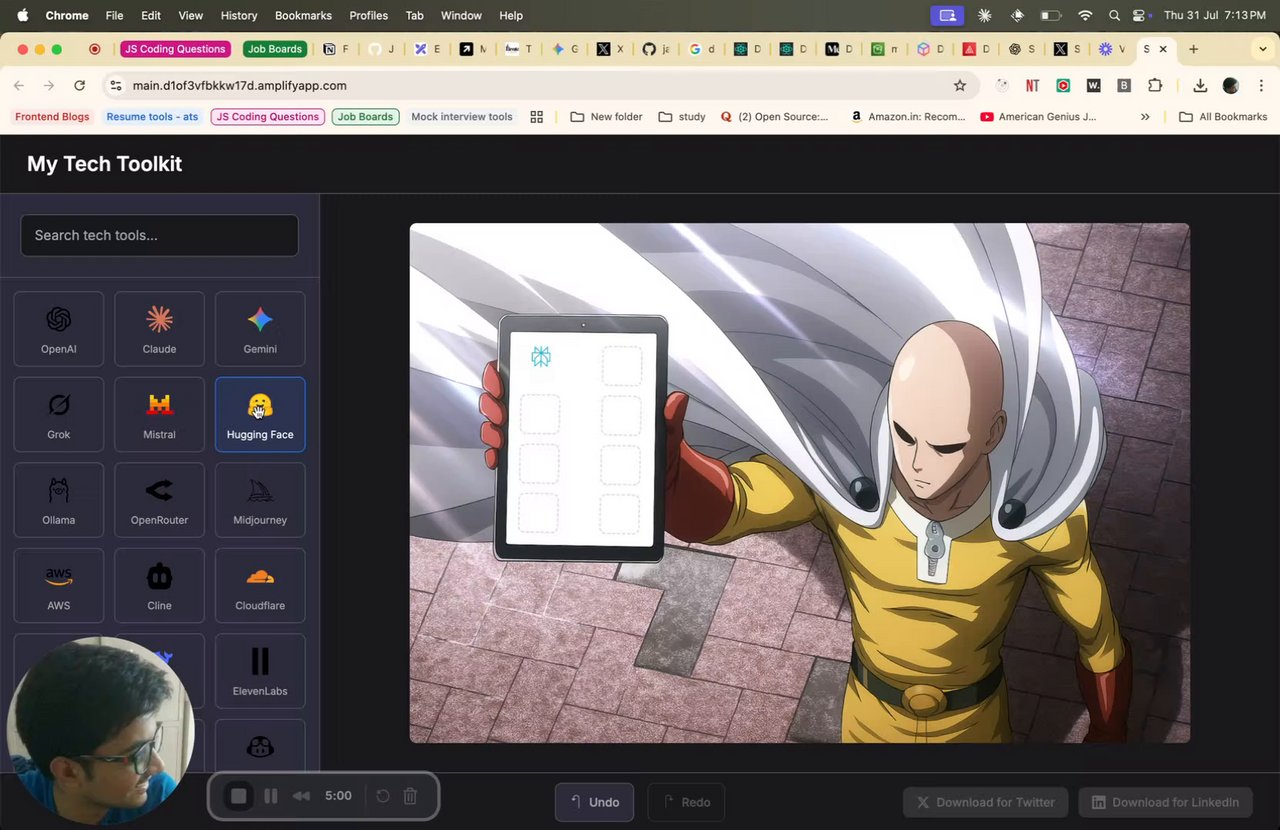
Task: Open the Chrome profile avatar
Action: [1231, 86]
